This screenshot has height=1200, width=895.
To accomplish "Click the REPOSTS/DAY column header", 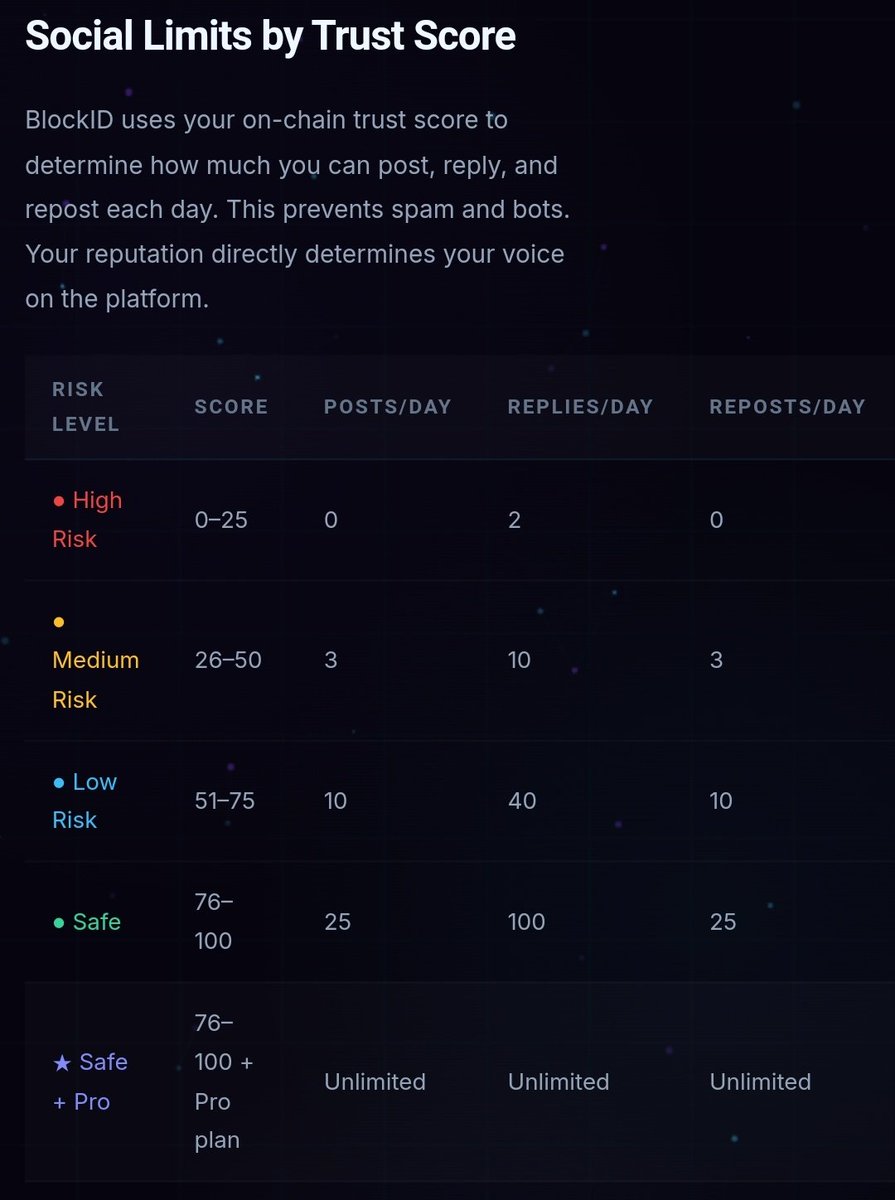I will pyautogui.click(x=787, y=407).
